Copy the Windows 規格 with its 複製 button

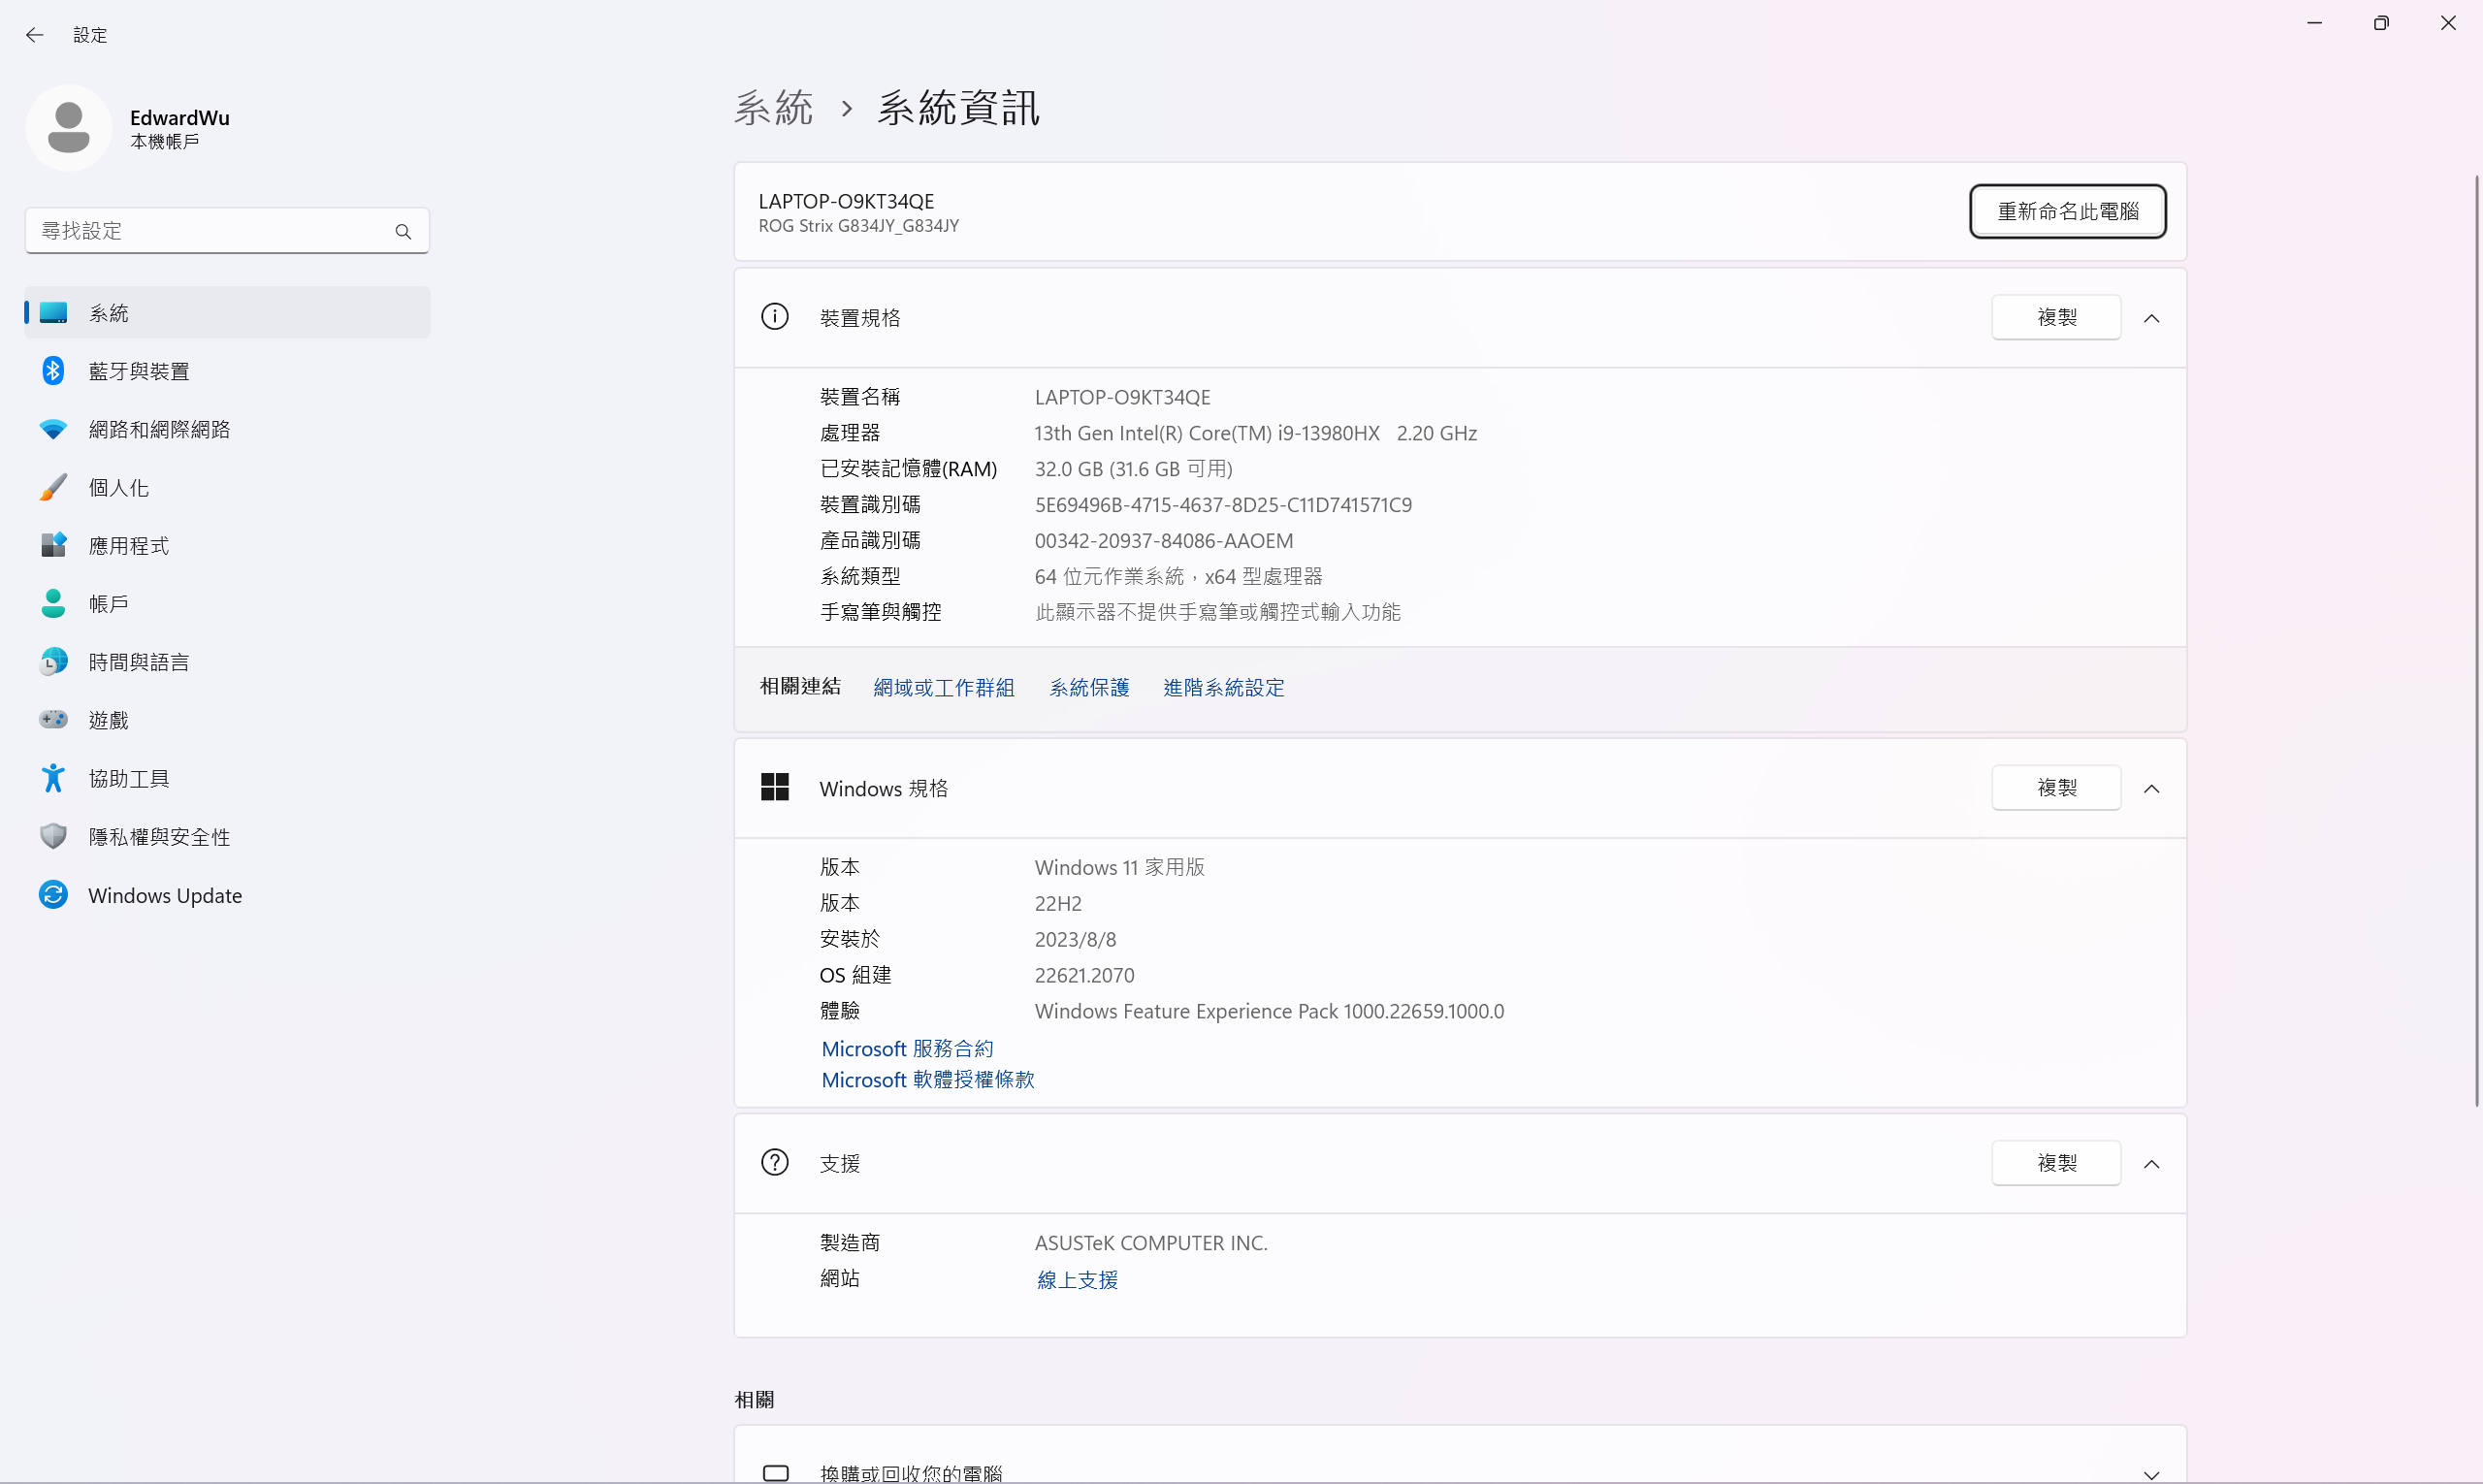[2056, 788]
